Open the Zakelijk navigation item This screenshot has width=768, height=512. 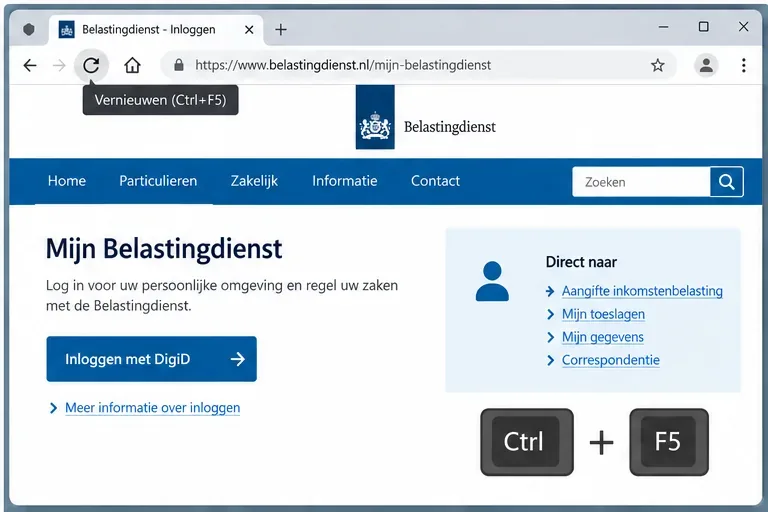254,181
